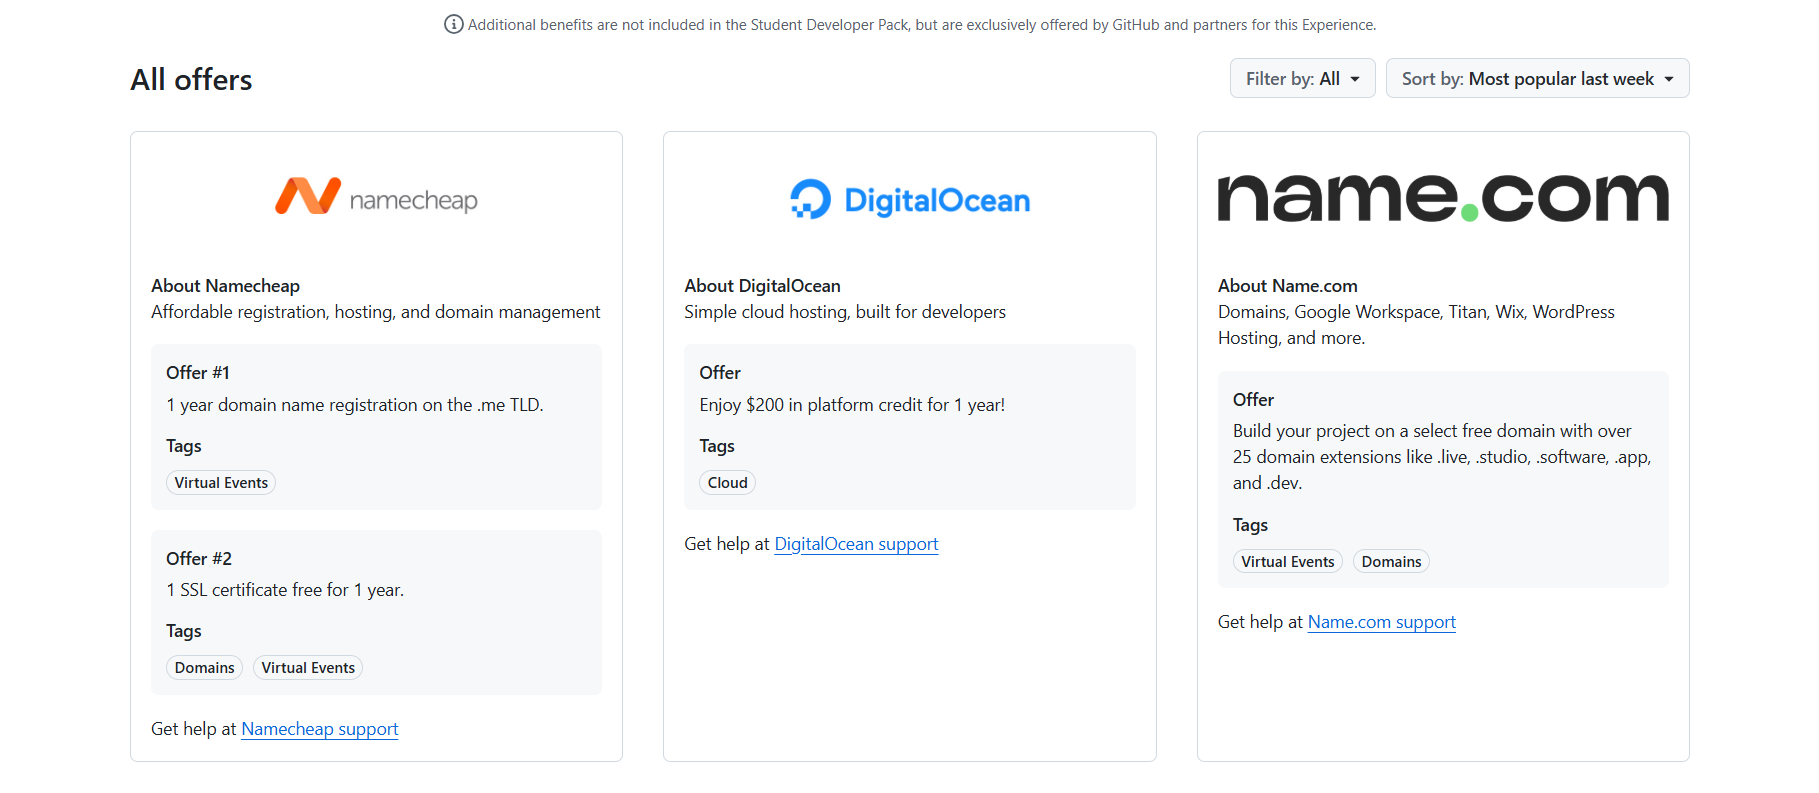Open the Filter by: All dropdown
1819x793 pixels.
tap(1302, 78)
